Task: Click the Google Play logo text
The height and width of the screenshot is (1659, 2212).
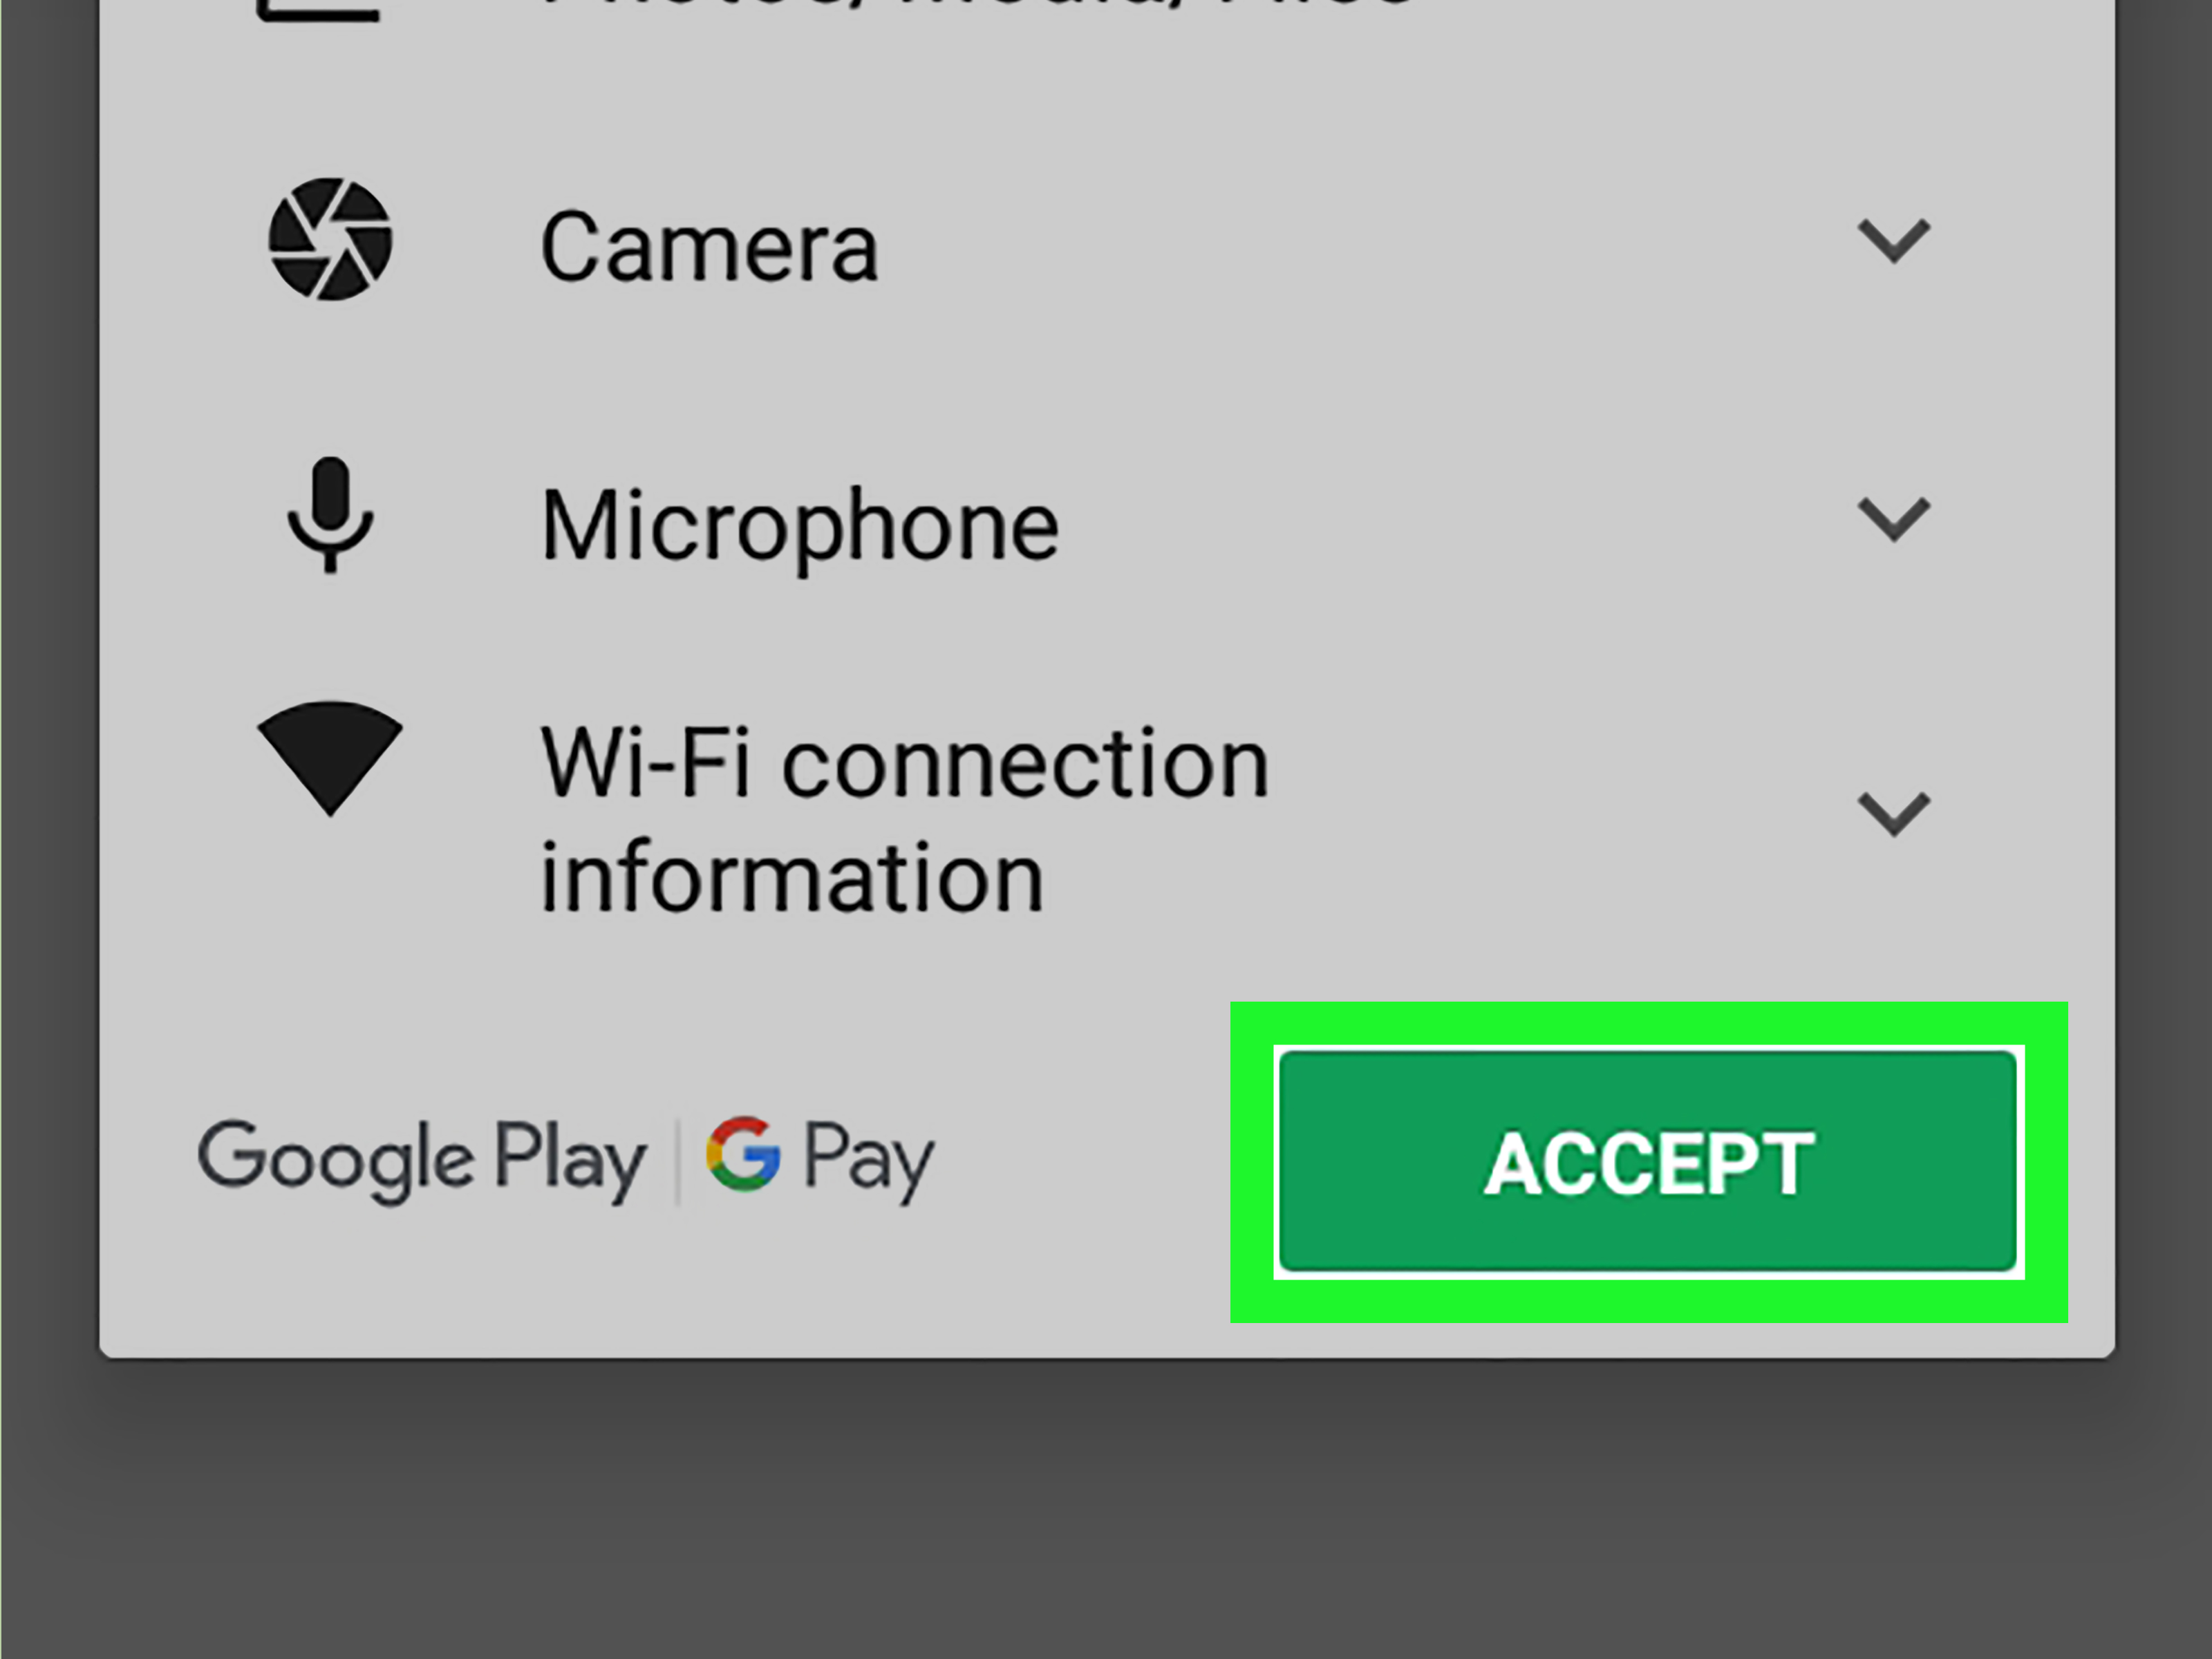Action: [x=422, y=1159]
